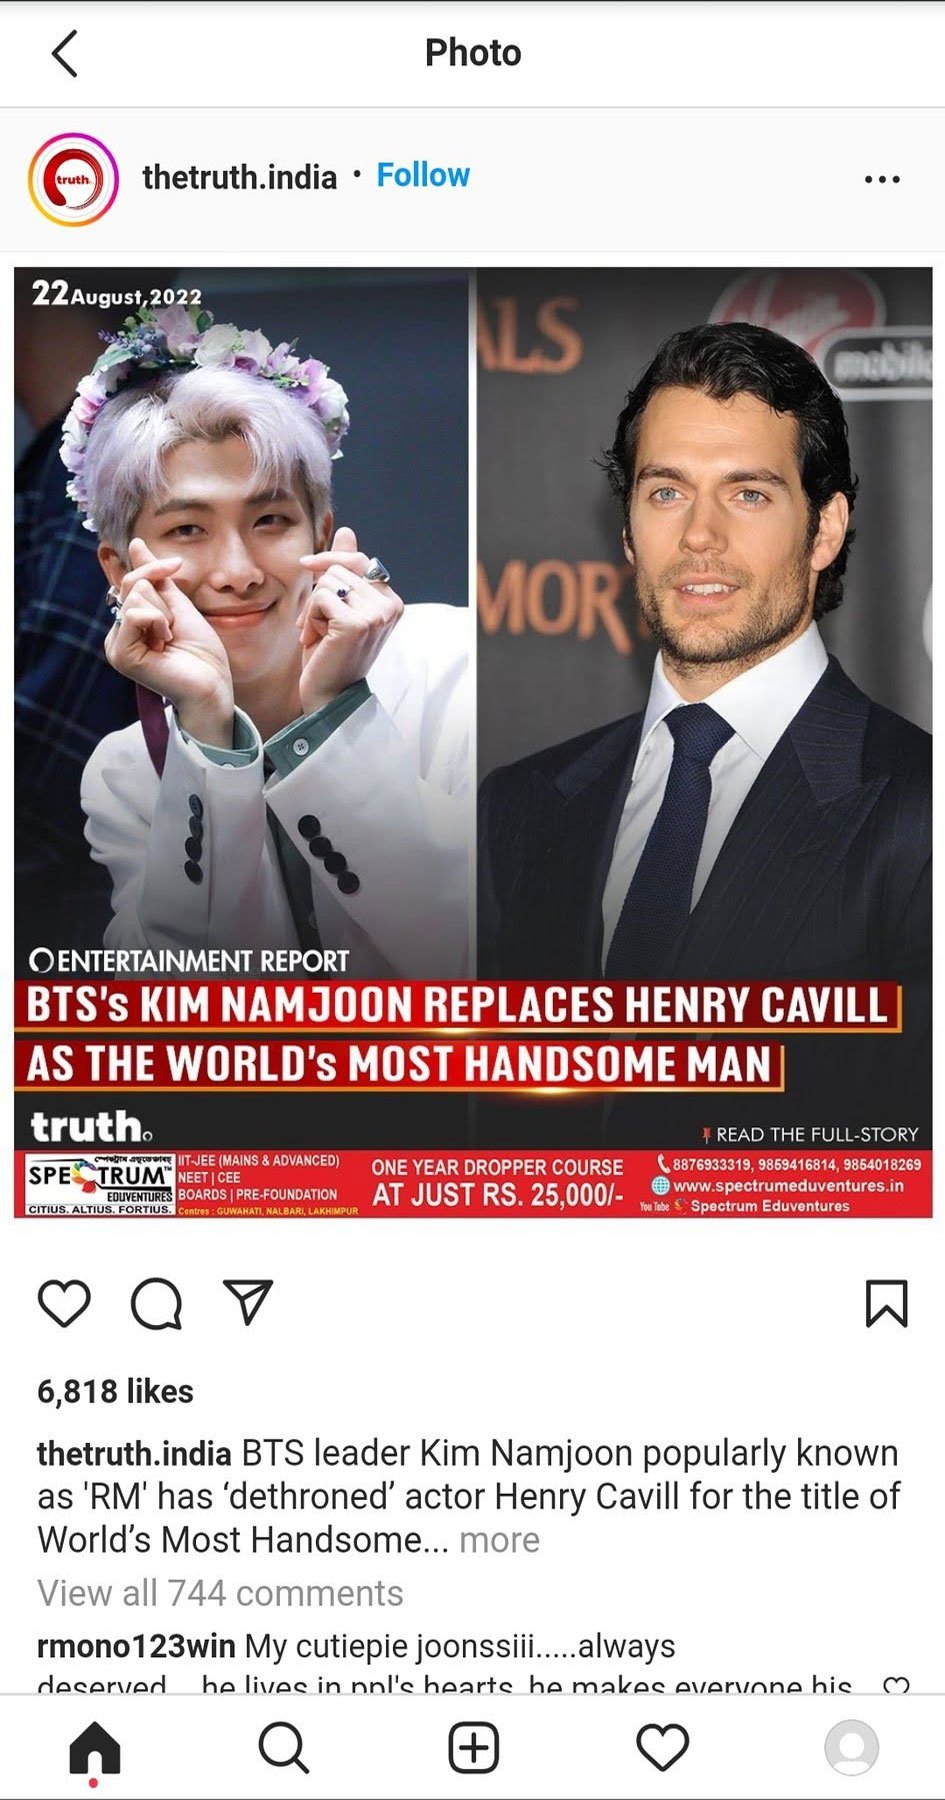Share the post with paper plane icon
The width and height of the screenshot is (945, 1800).
[249, 1302]
